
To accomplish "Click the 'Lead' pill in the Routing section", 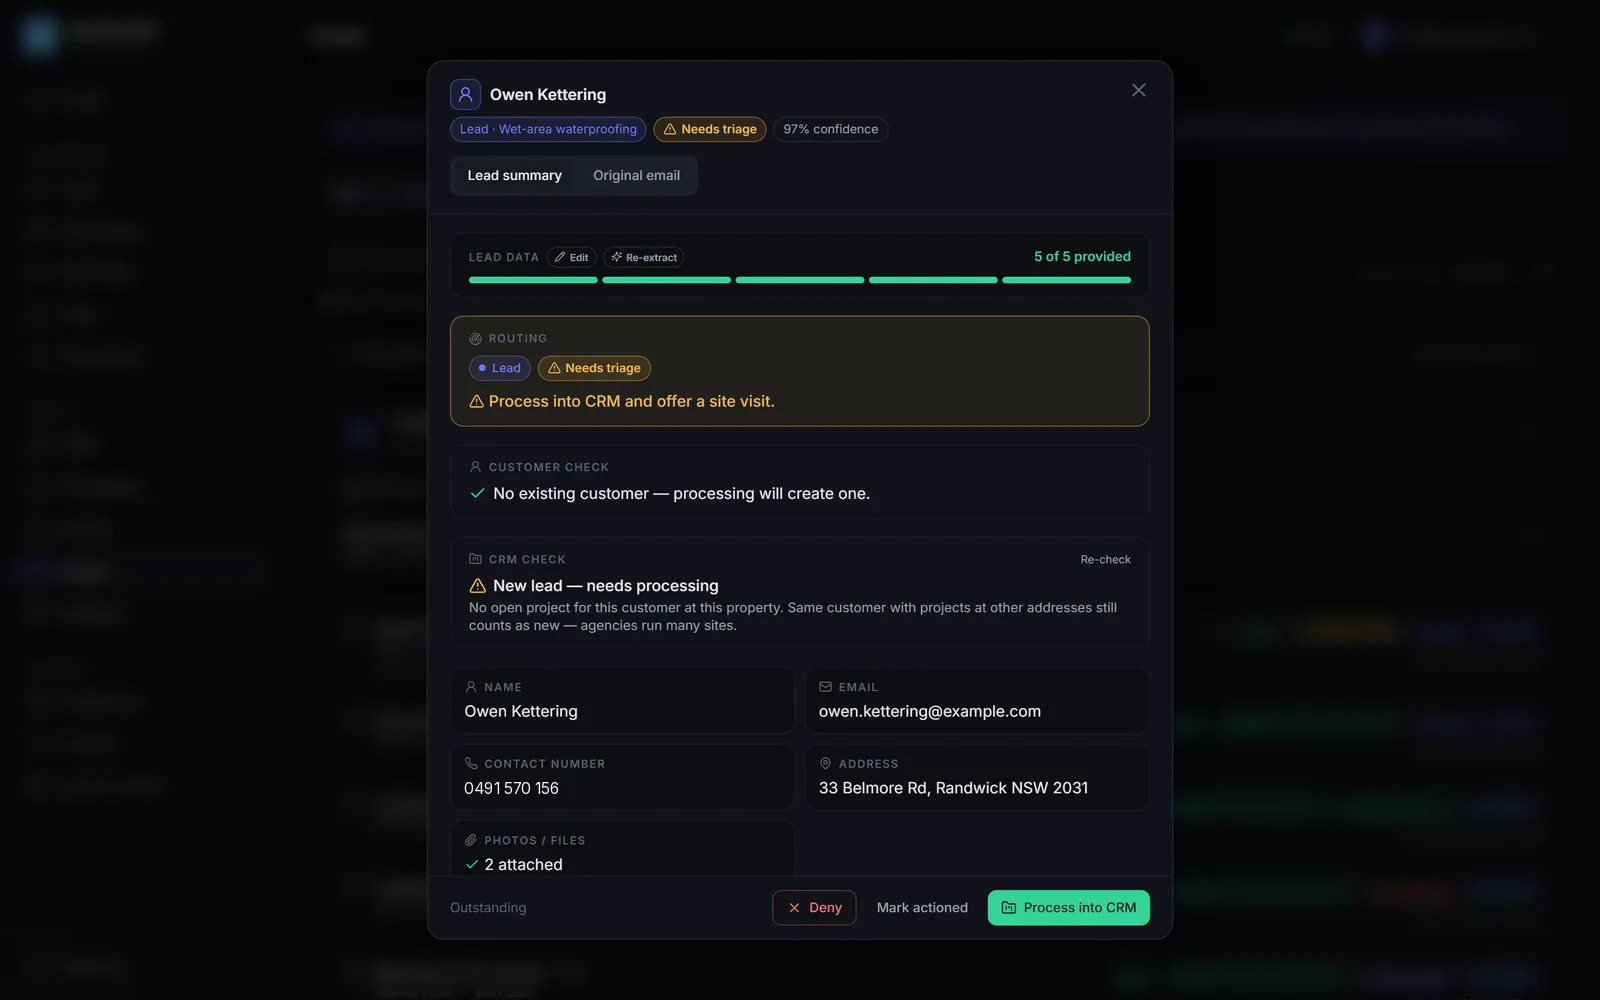I will [x=500, y=368].
